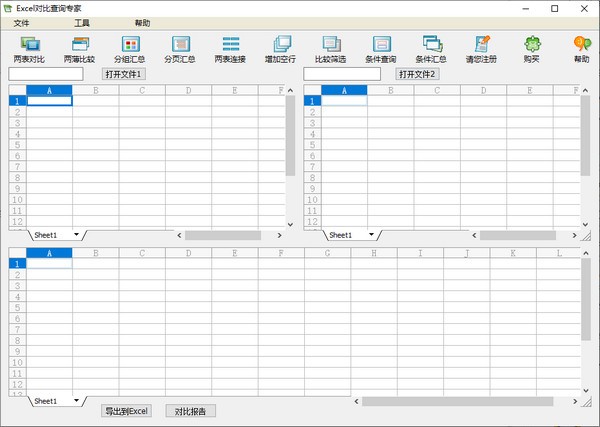Click horizontal scrollbar thumb of bottom grid
This screenshot has height=427, width=600.
(458, 401)
